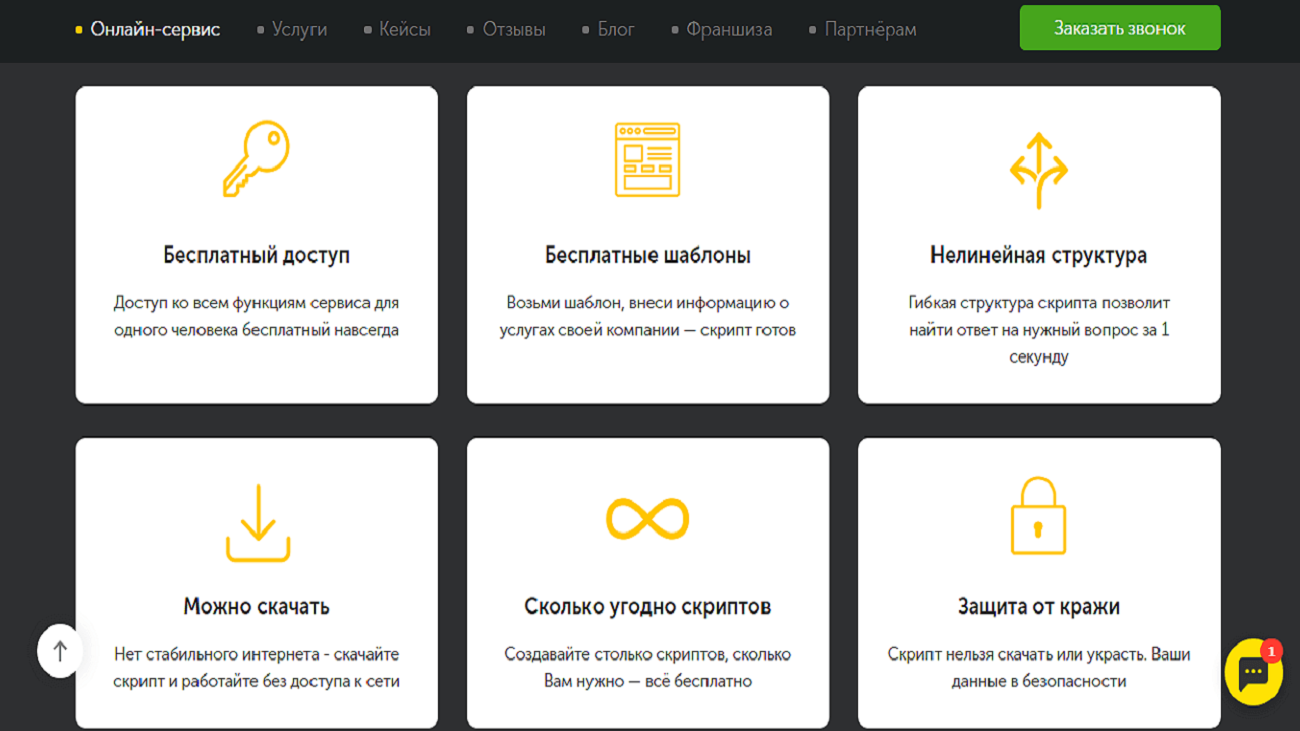Open the Блог link

[x=615, y=30]
